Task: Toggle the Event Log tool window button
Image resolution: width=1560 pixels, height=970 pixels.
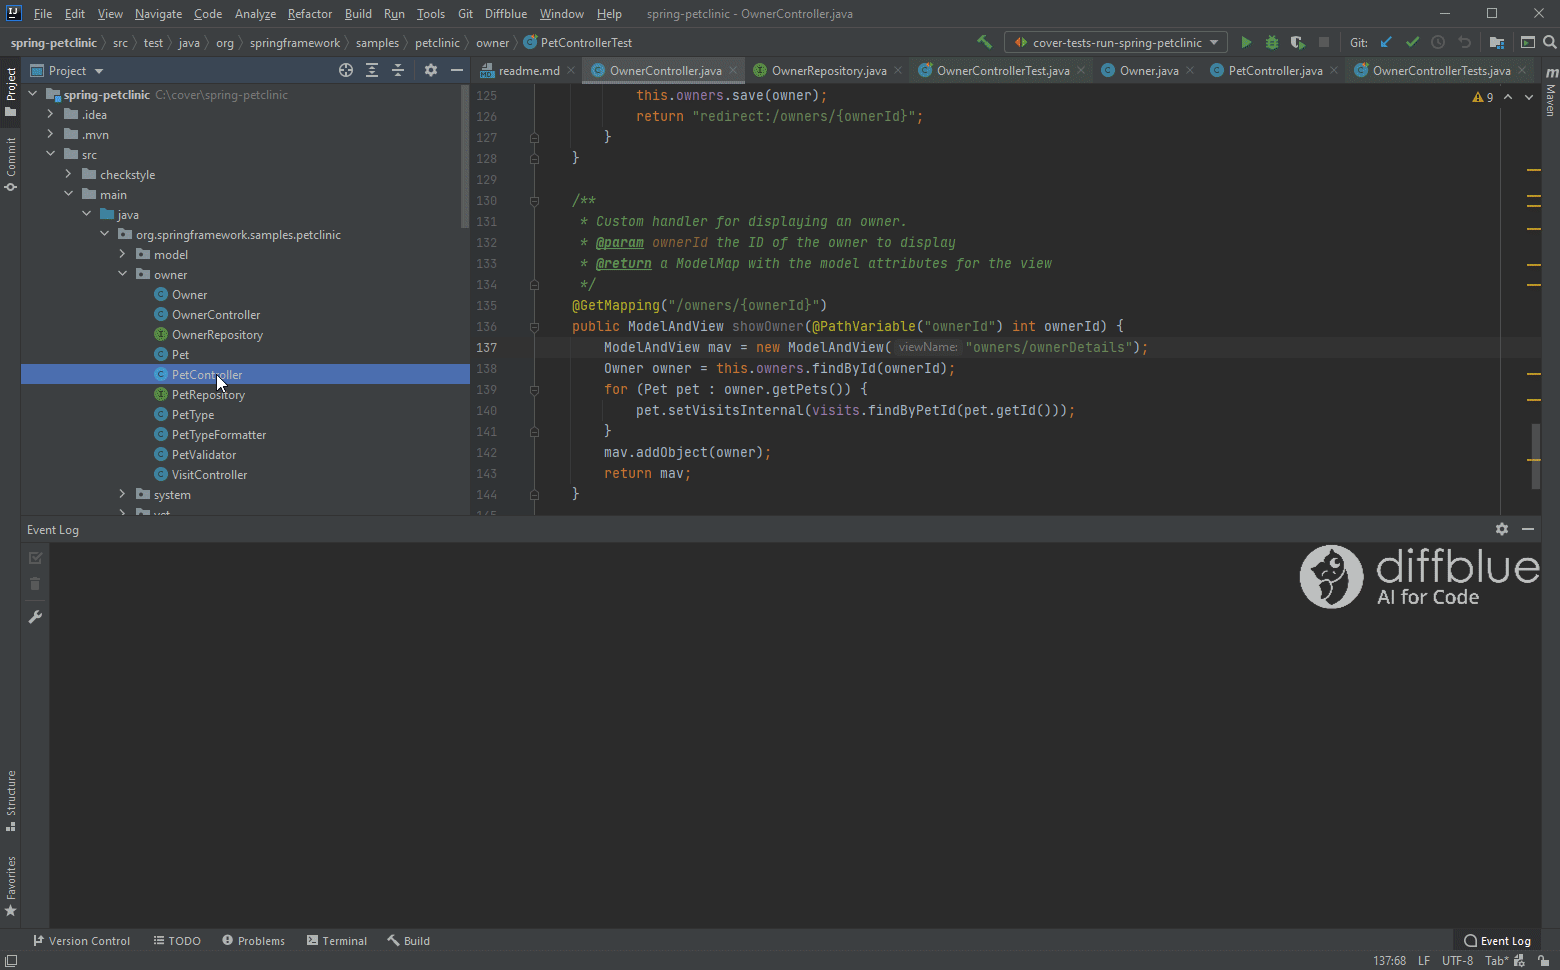Action: 1497,941
